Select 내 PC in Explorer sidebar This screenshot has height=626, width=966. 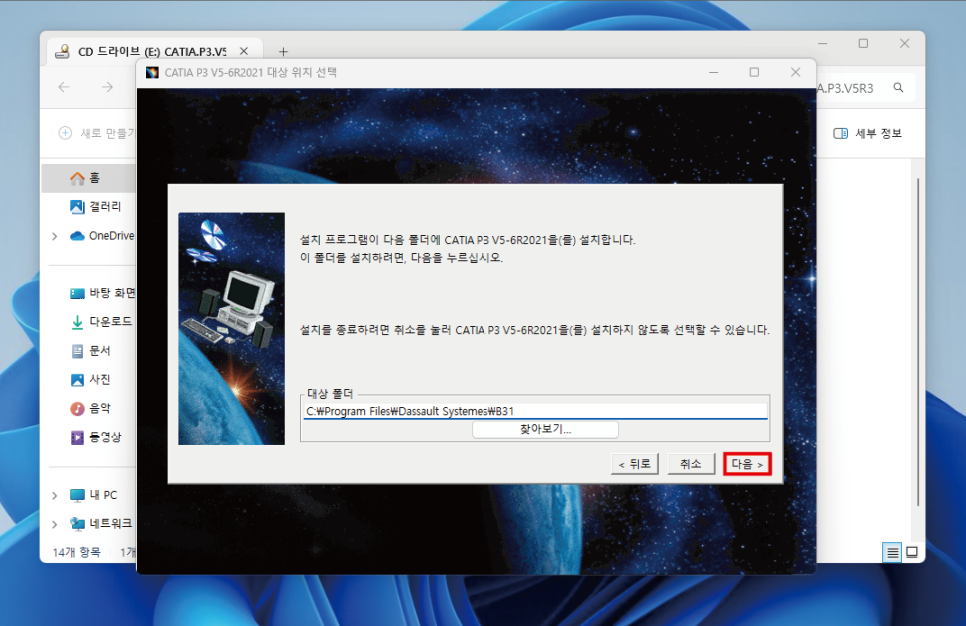pyautogui.click(x=93, y=495)
